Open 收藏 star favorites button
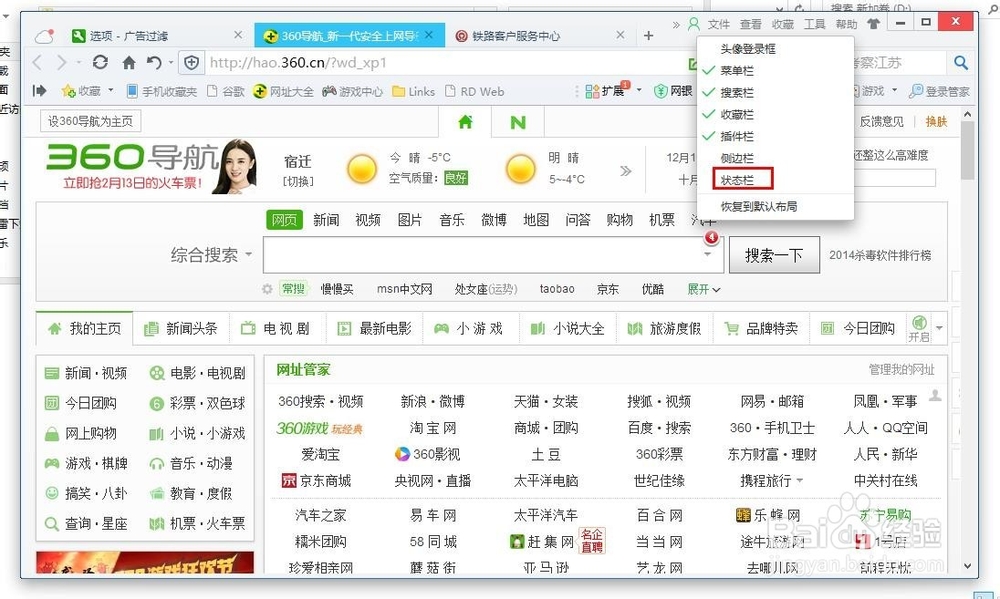The image size is (1000, 599). coord(81,91)
